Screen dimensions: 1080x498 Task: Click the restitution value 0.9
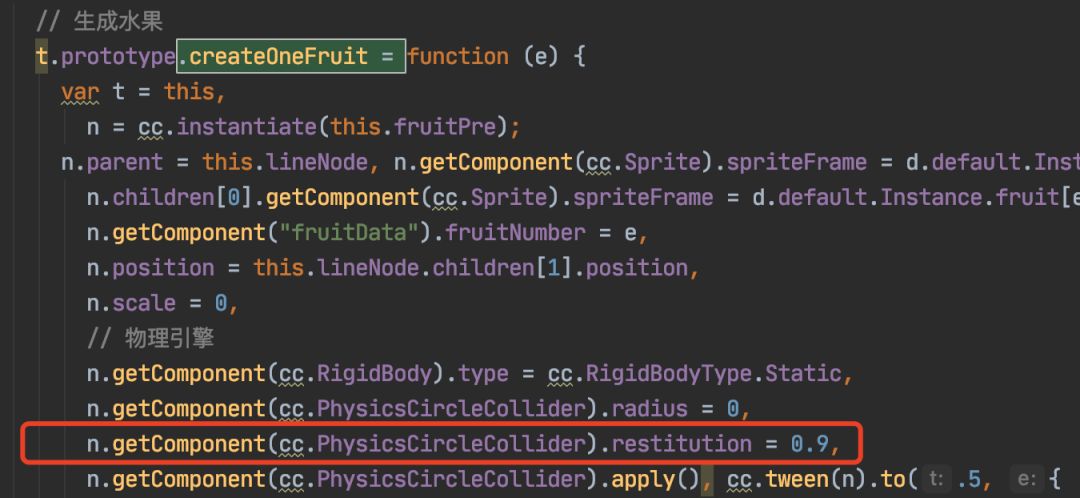[809, 444]
